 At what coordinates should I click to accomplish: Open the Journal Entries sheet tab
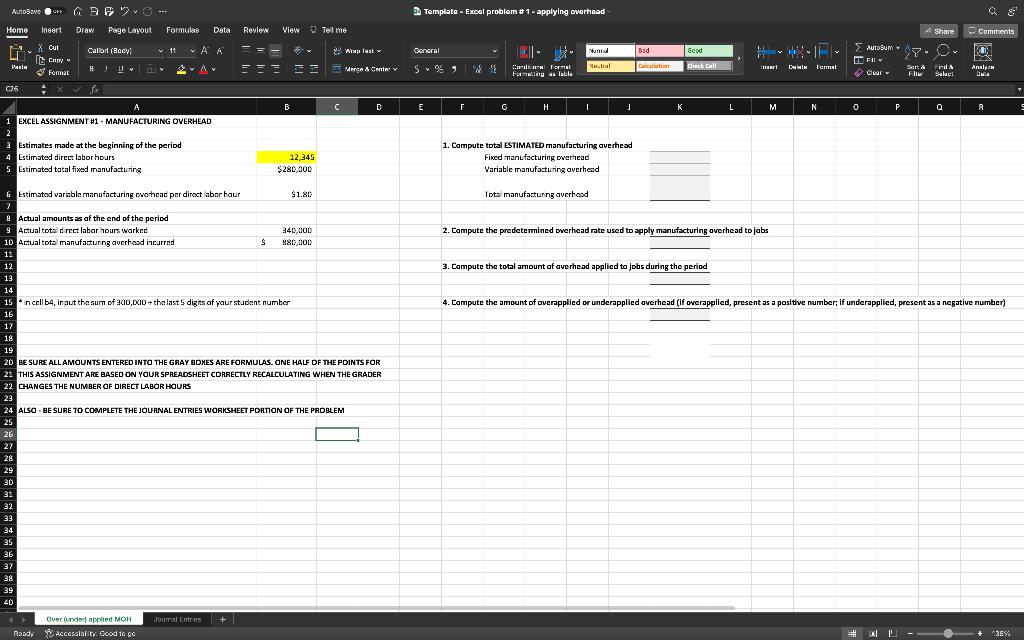(x=178, y=619)
